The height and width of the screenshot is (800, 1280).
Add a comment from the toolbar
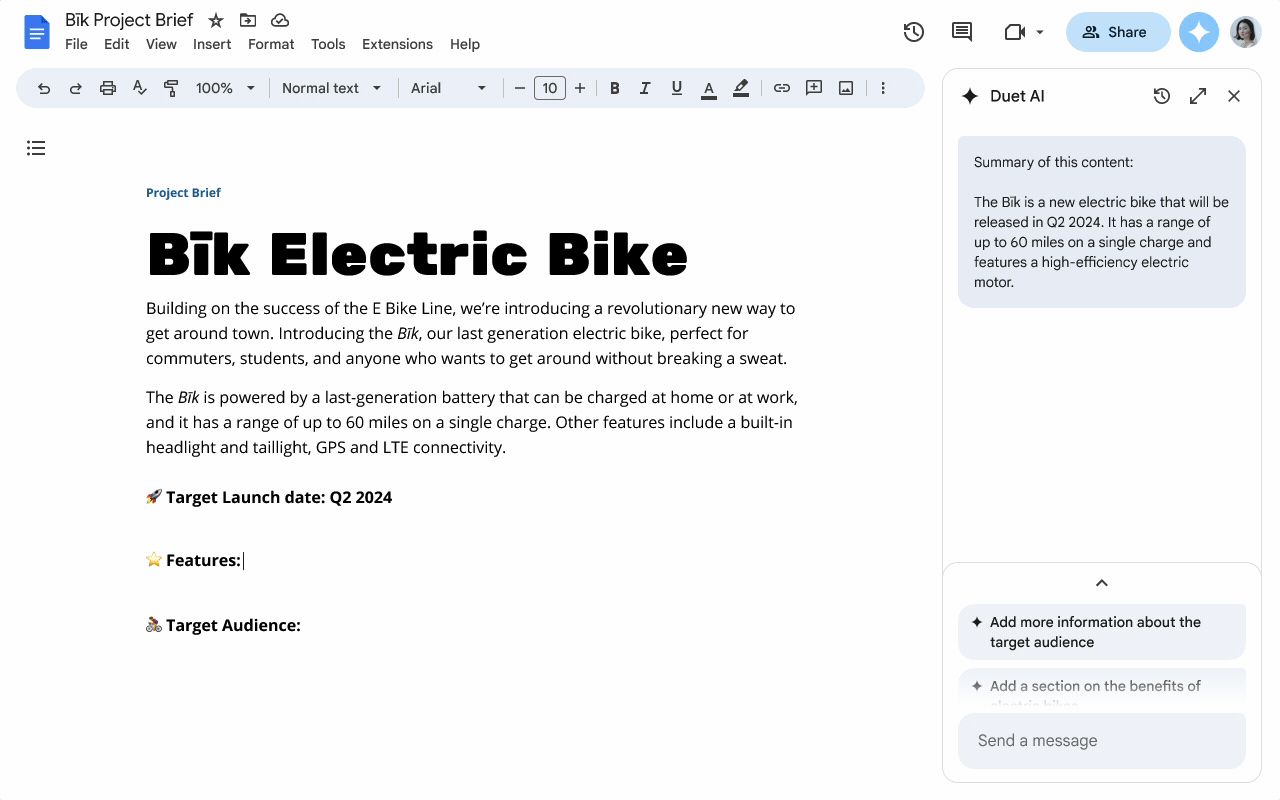click(813, 88)
